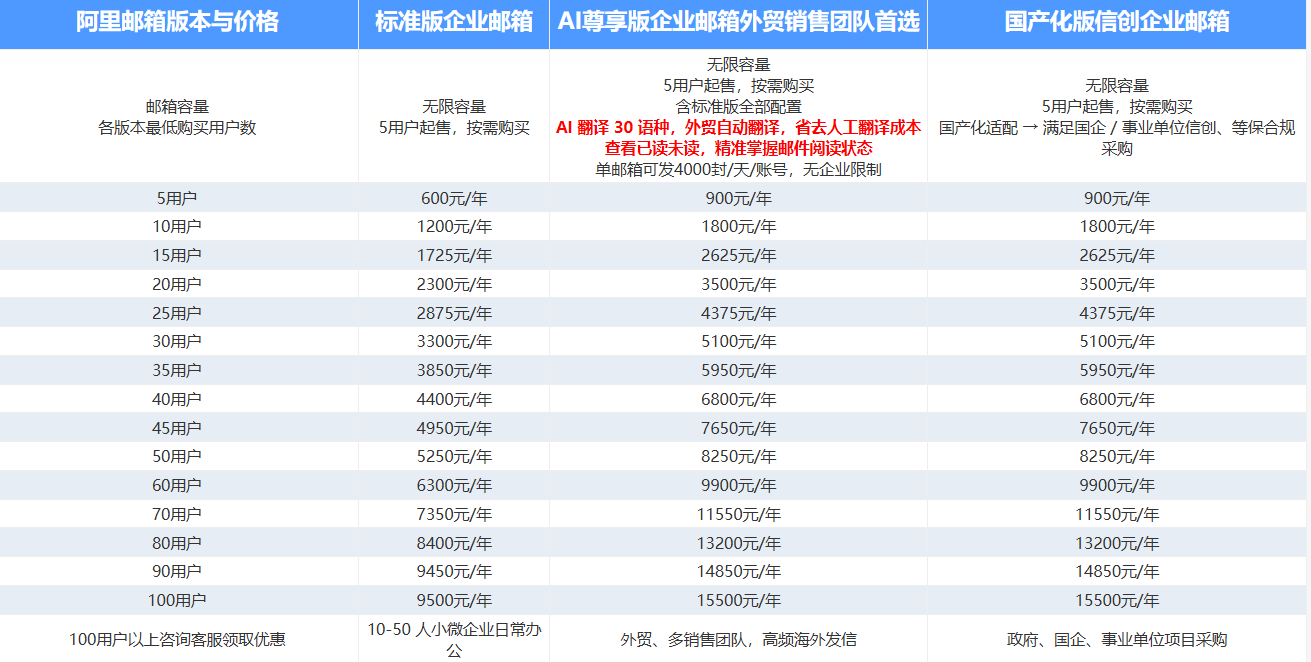
Task: Click the 阿里邮箱版本与价格 header
Action: pos(178,22)
